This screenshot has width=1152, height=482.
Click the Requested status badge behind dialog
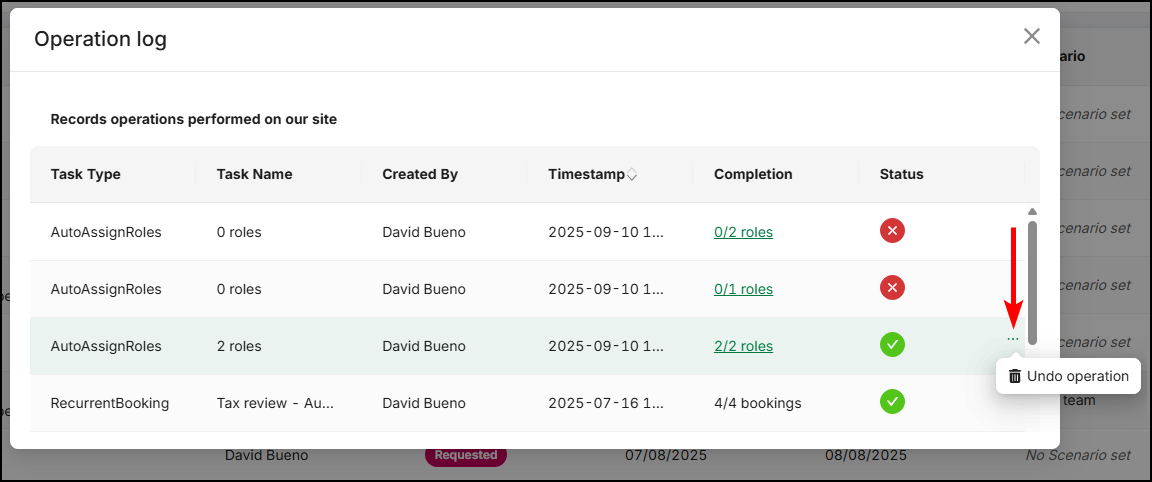click(x=466, y=455)
